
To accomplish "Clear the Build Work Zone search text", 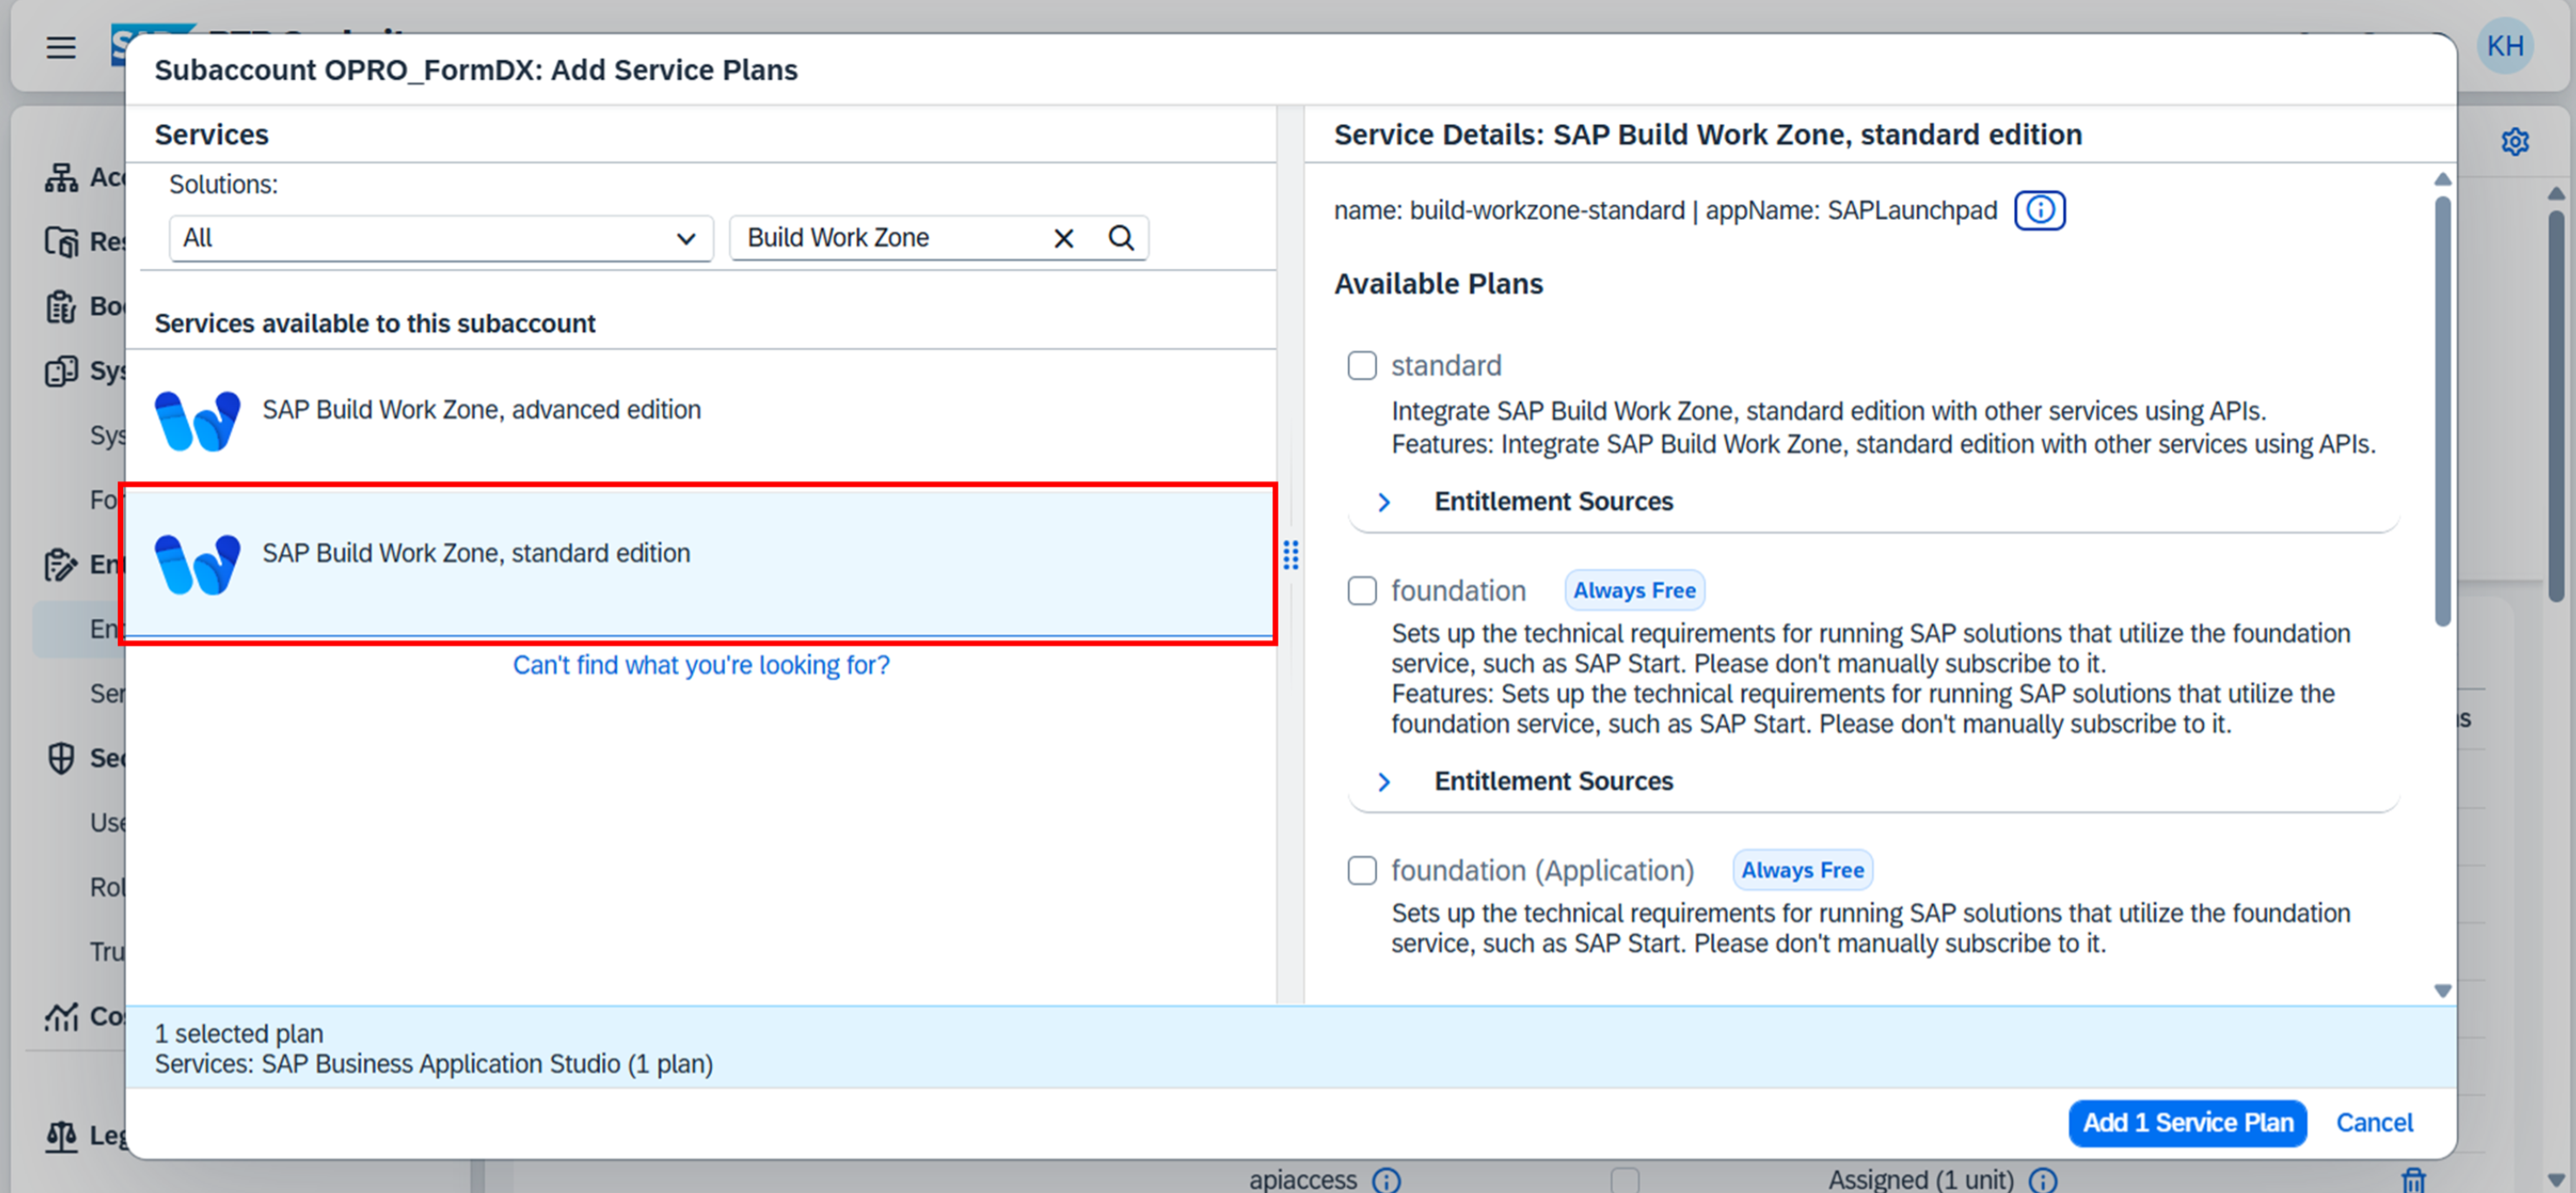I will point(1063,238).
